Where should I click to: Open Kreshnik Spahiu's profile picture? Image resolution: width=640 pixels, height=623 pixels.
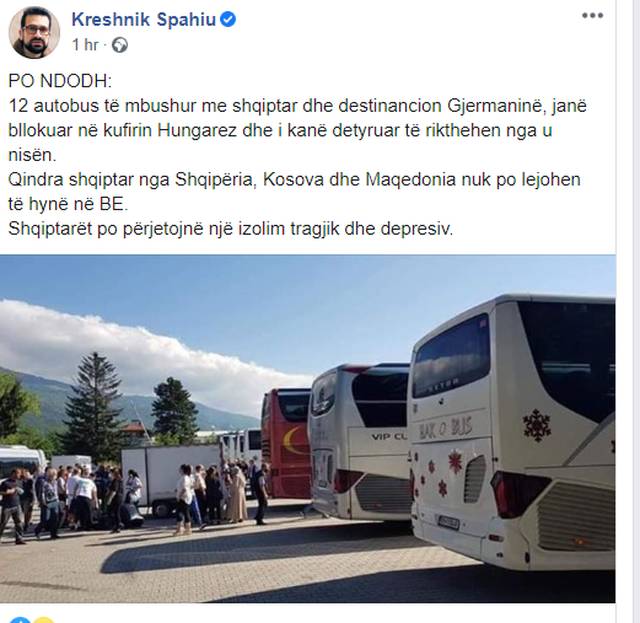point(34,33)
